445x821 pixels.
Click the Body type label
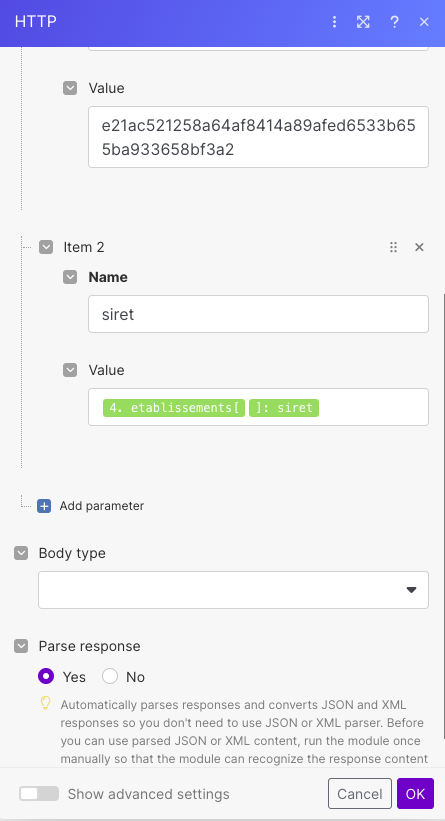coord(72,553)
